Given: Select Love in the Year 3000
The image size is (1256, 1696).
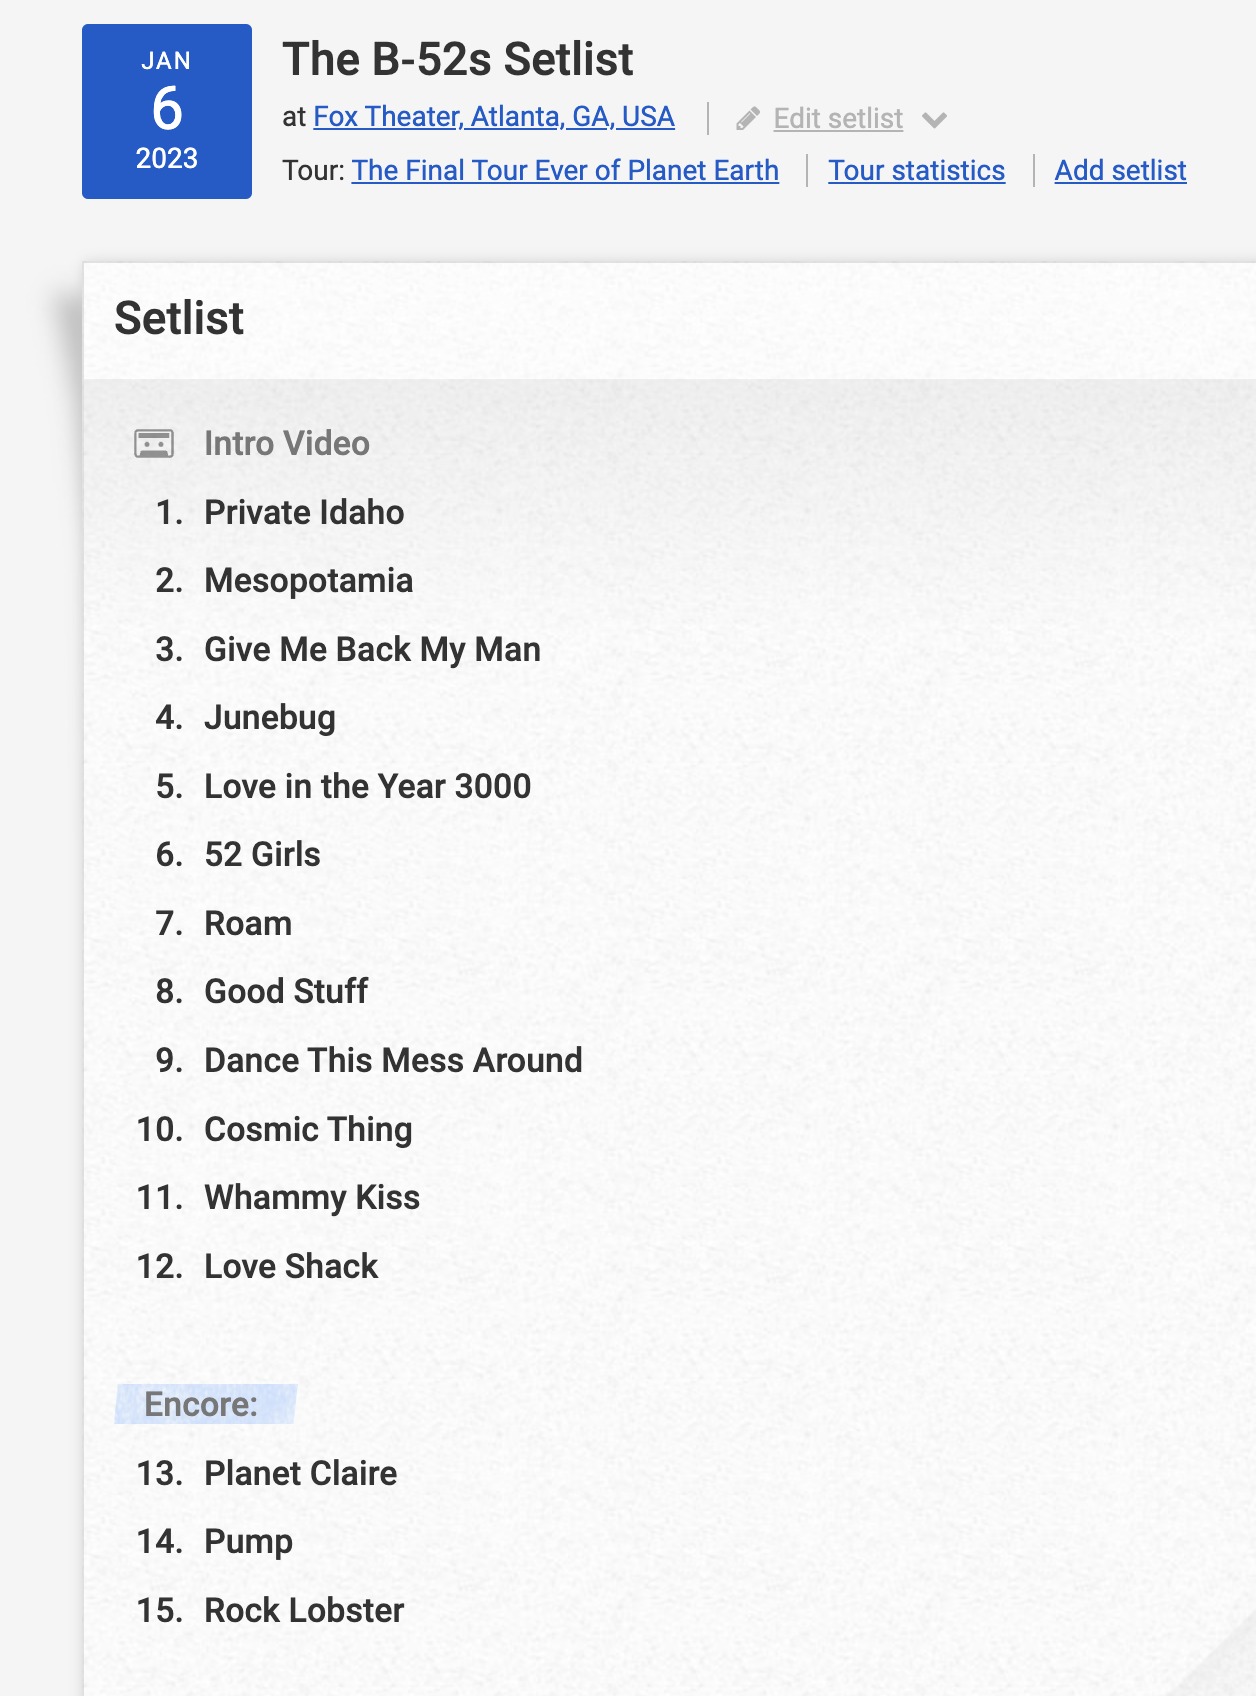Looking at the screenshot, I should coord(367,787).
